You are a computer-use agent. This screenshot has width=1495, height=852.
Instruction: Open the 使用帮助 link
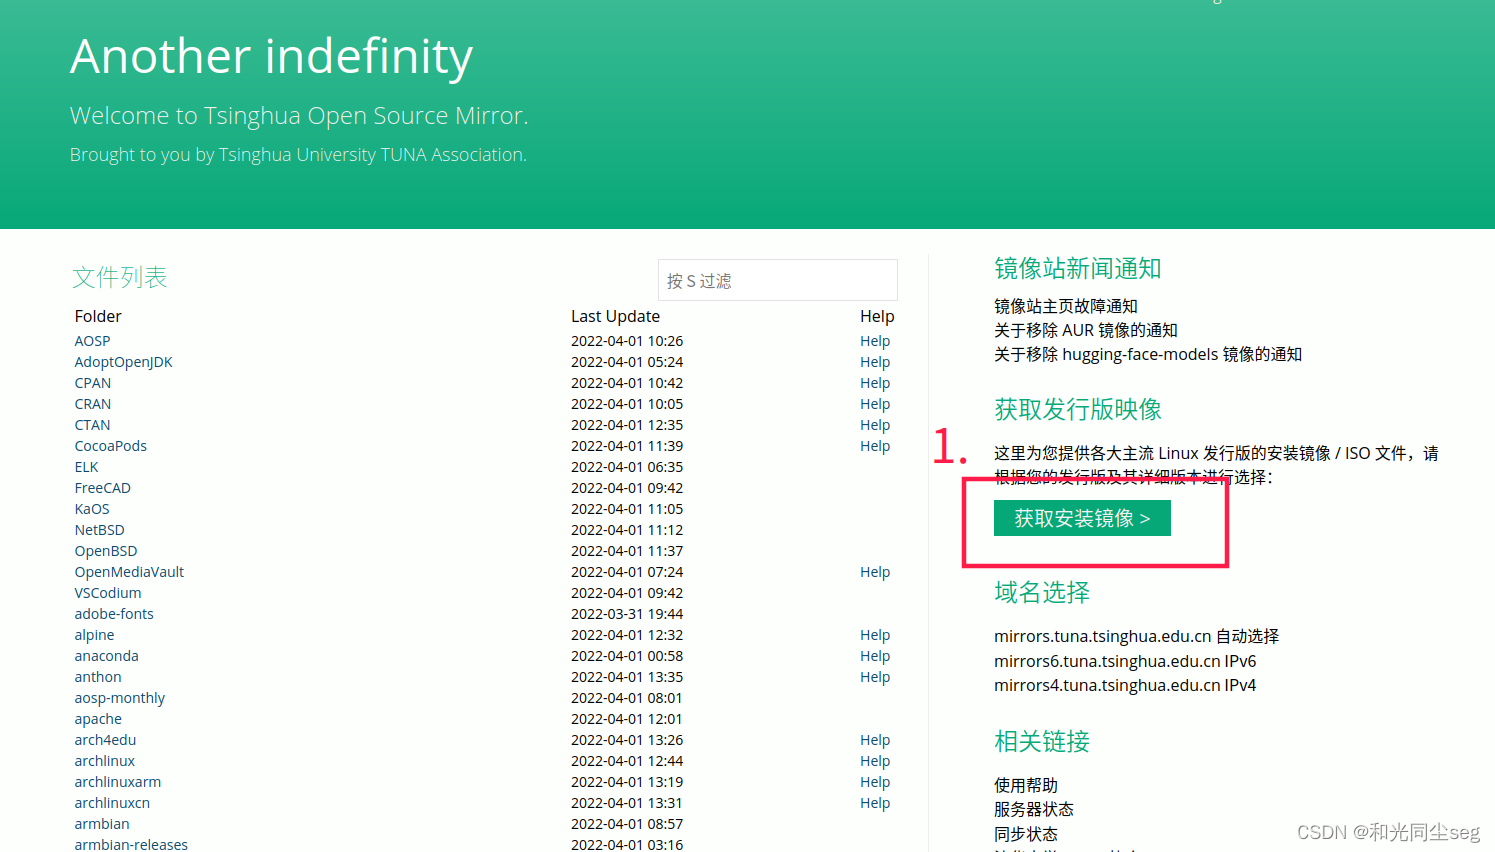(x=1026, y=785)
